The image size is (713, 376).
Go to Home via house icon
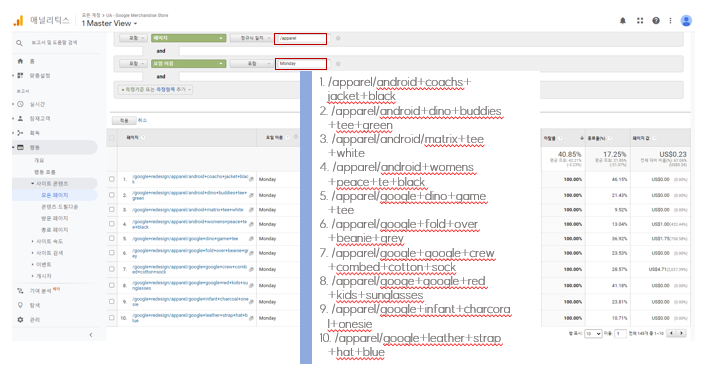pos(20,61)
